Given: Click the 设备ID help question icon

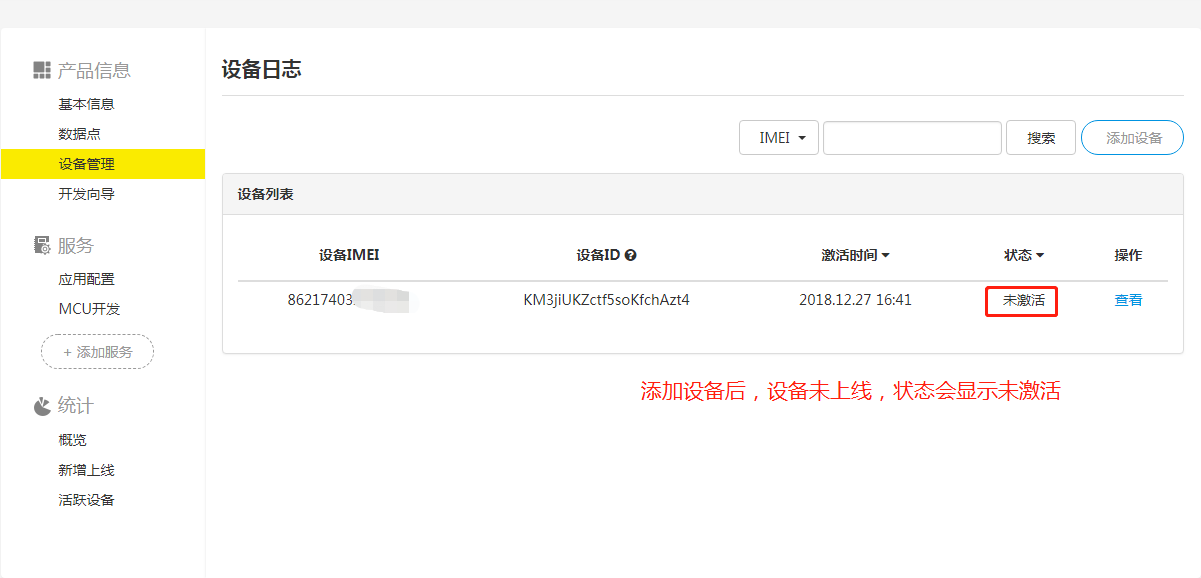Looking at the screenshot, I should click(631, 255).
